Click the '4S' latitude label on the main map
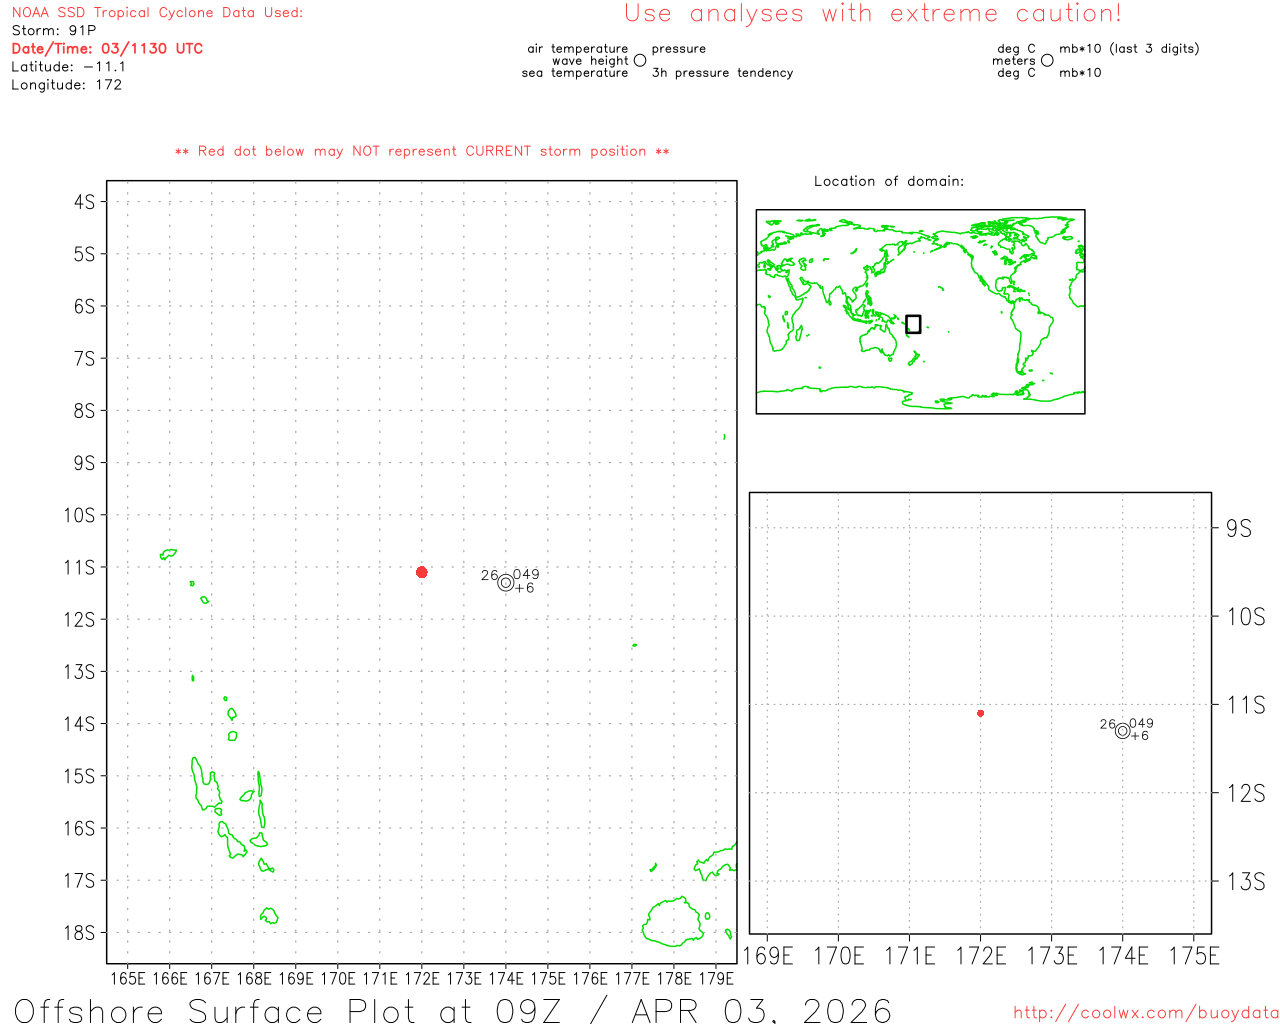1280x1024 pixels. pos(84,202)
